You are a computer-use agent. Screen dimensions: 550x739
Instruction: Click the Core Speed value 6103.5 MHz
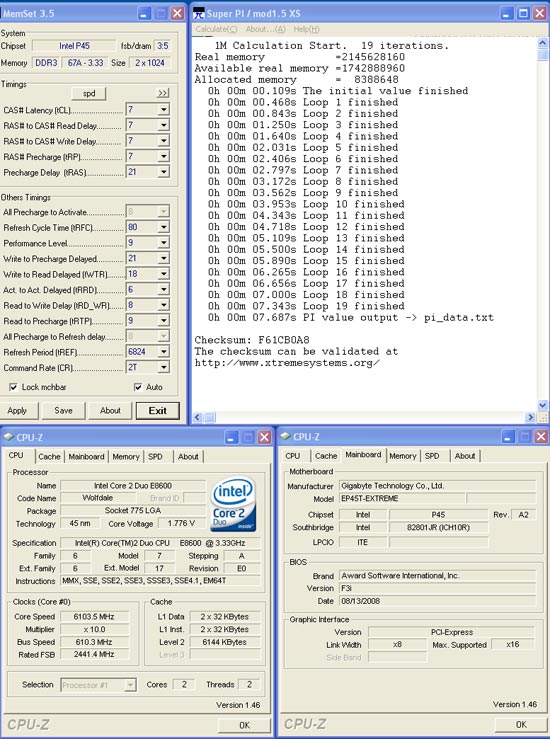click(94, 616)
